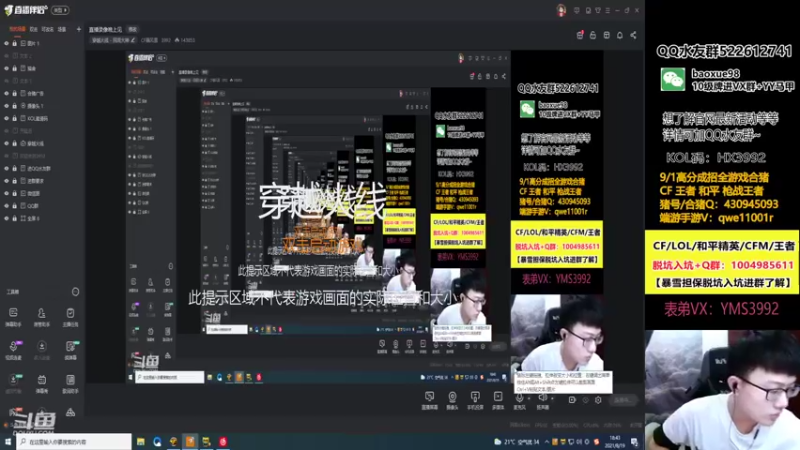Click the plus icon to add a scene

pos(79,29)
